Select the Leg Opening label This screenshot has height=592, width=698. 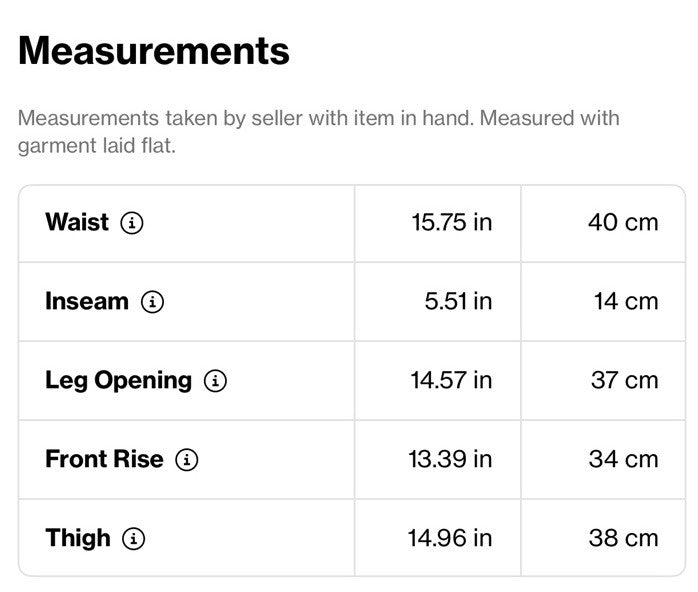click(x=118, y=381)
